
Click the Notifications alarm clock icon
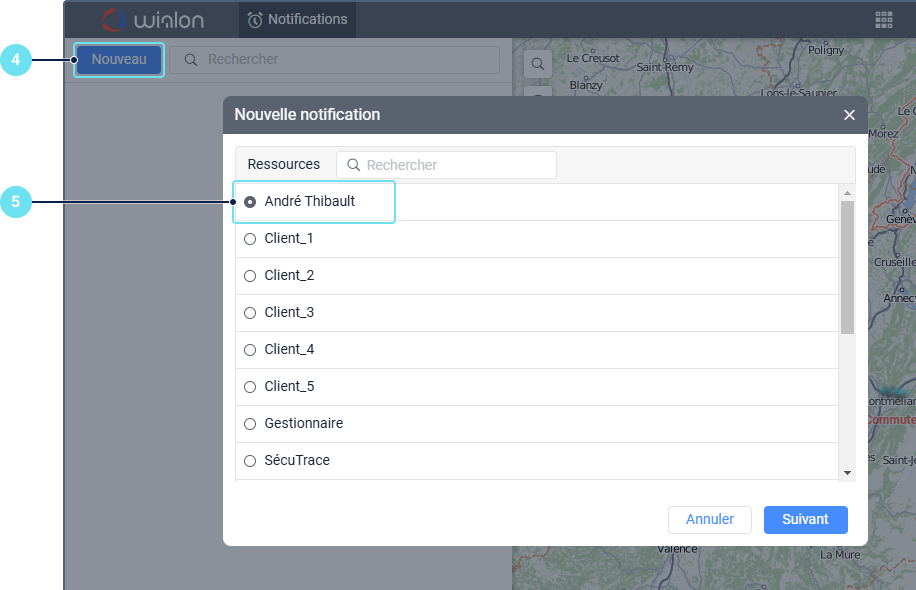(x=255, y=20)
